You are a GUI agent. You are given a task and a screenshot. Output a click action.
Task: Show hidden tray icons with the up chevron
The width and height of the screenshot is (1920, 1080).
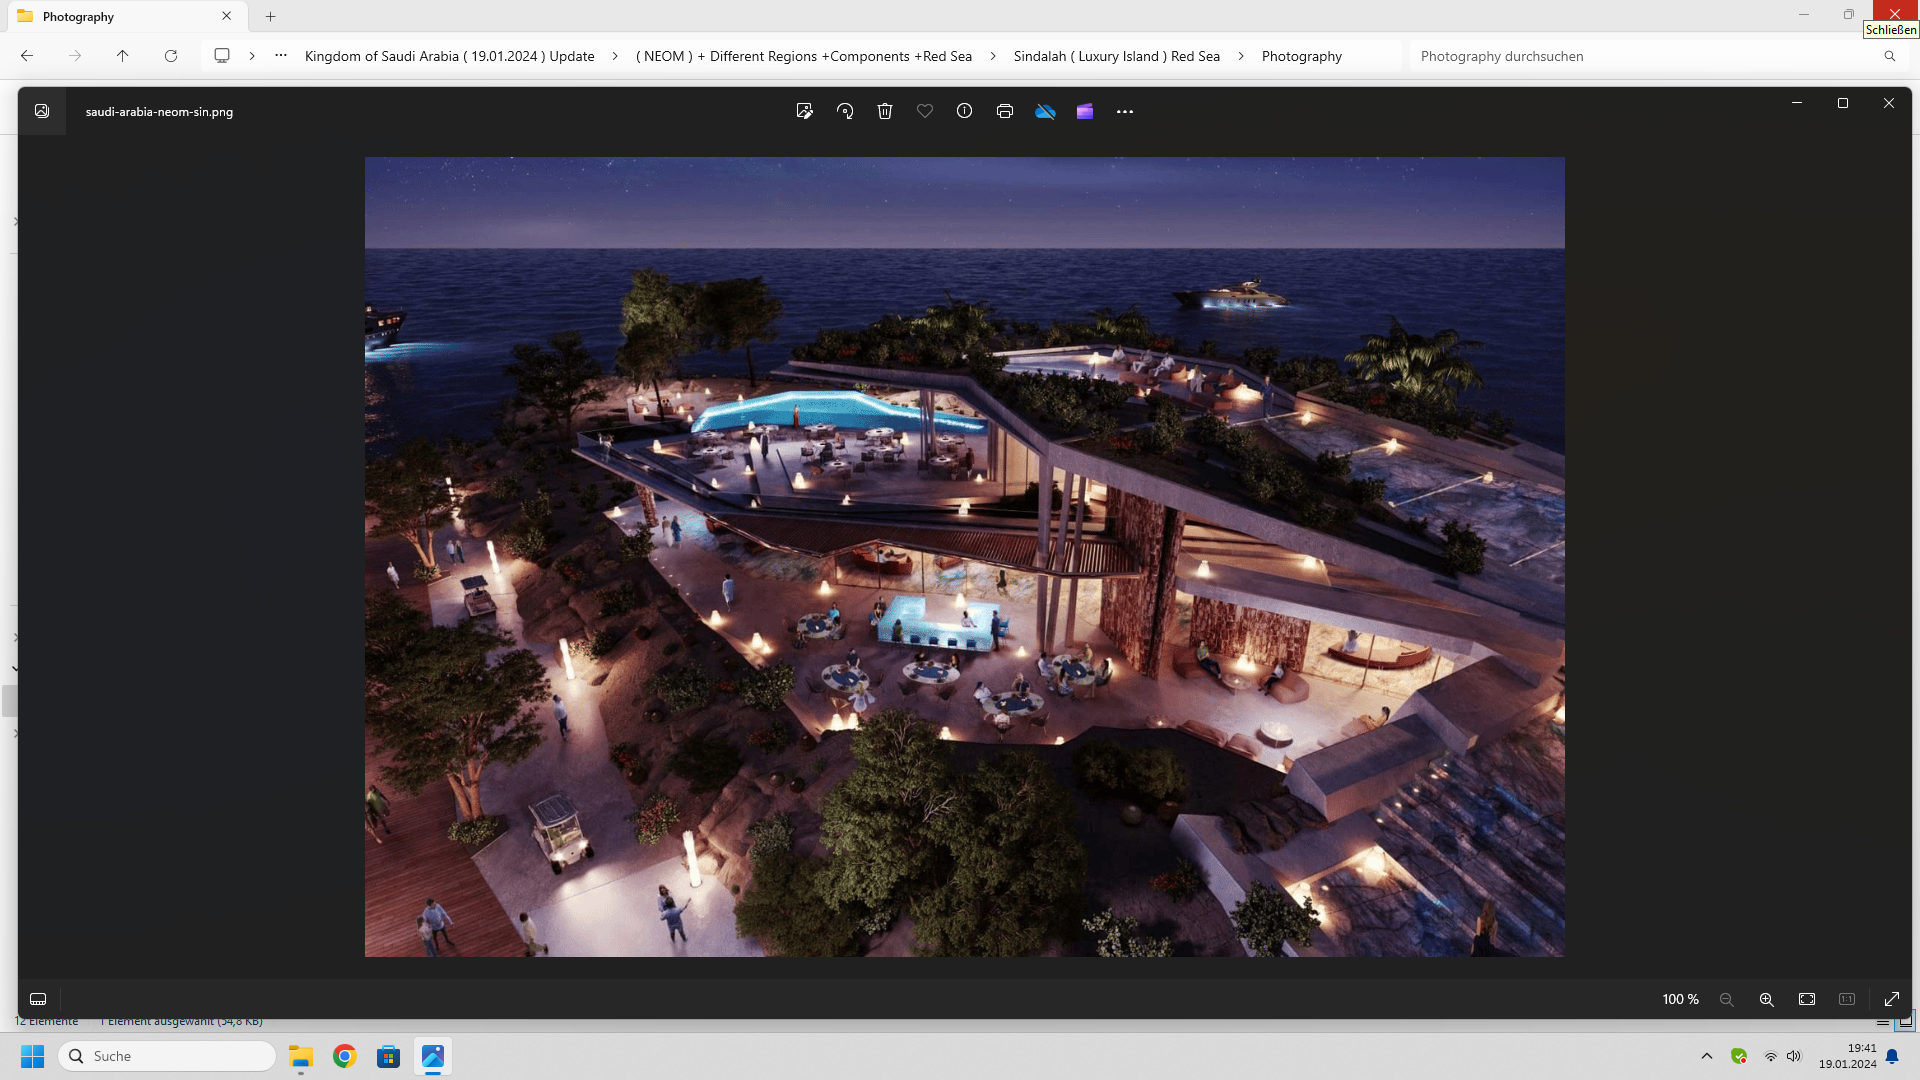pos(1707,1056)
